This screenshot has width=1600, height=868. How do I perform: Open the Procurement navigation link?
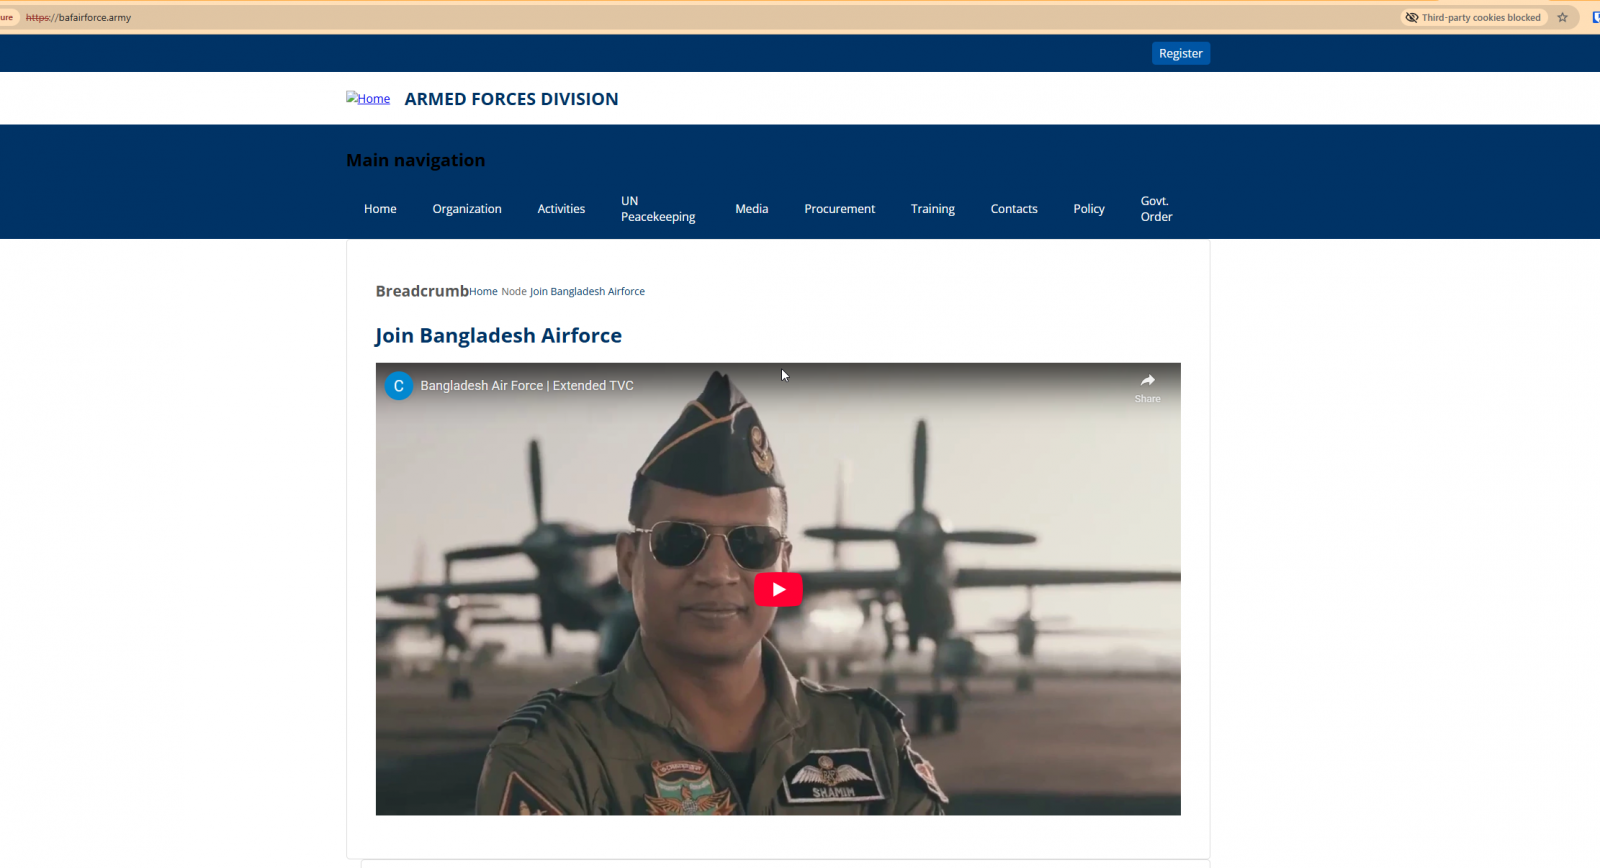839,209
